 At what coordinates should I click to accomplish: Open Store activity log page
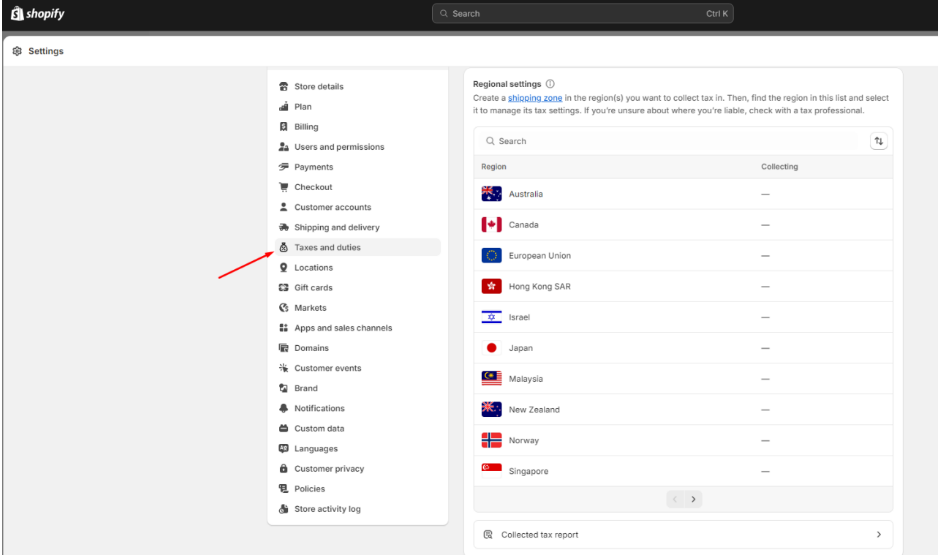(358, 509)
